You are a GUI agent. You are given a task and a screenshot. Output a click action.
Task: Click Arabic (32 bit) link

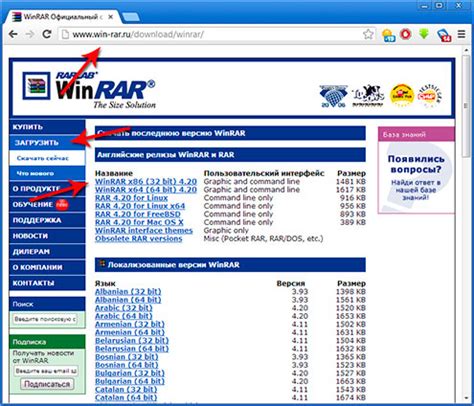pos(124,308)
